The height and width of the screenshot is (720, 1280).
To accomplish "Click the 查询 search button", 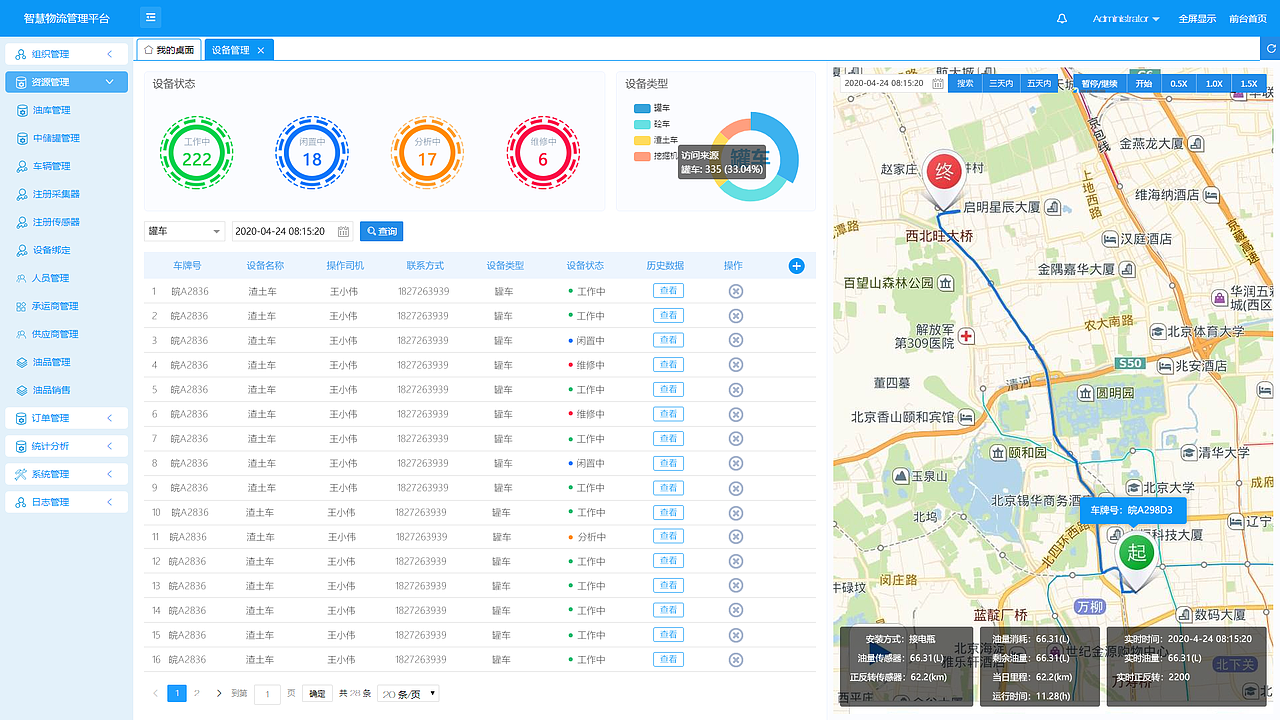I will (x=381, y=230).
